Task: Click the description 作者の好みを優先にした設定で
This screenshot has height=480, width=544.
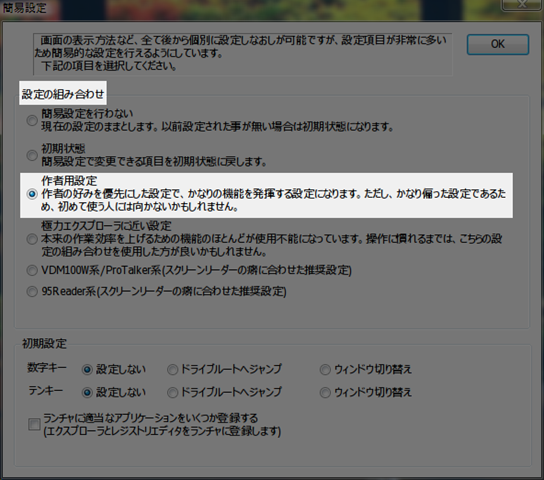Action: (x=273, y=200)
